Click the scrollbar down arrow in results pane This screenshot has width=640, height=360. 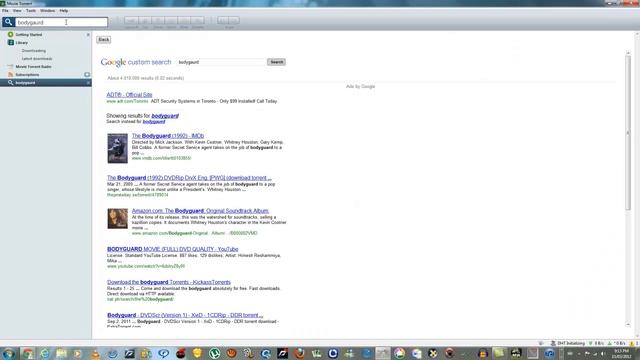628,324
